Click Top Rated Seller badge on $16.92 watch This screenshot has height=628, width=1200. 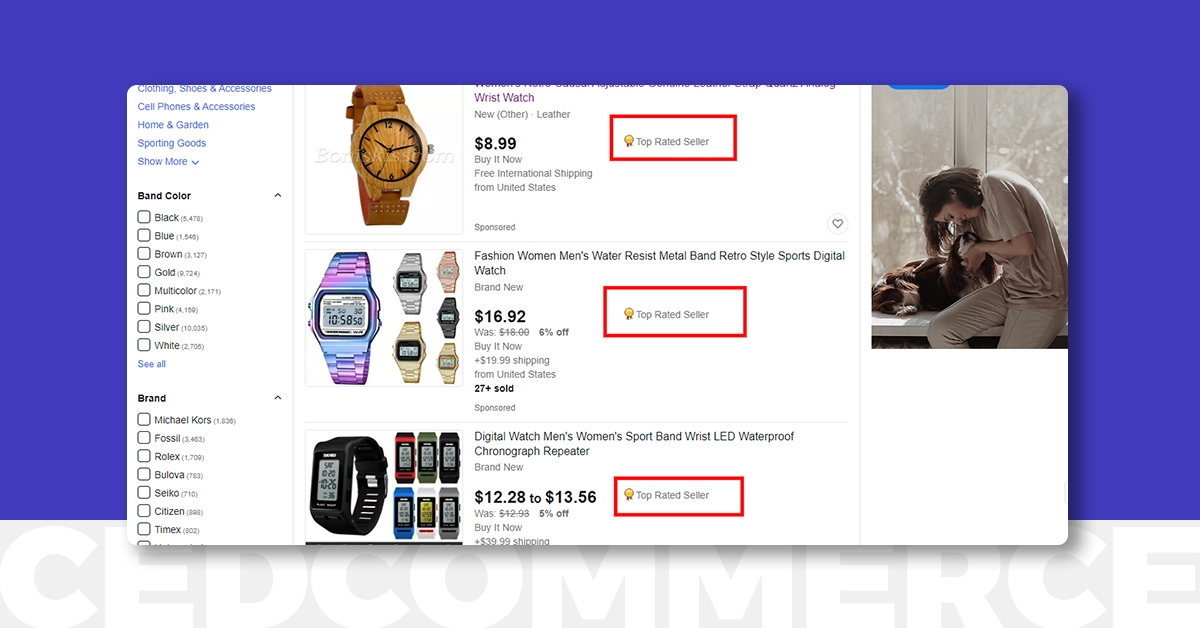[x=666, y=314]
